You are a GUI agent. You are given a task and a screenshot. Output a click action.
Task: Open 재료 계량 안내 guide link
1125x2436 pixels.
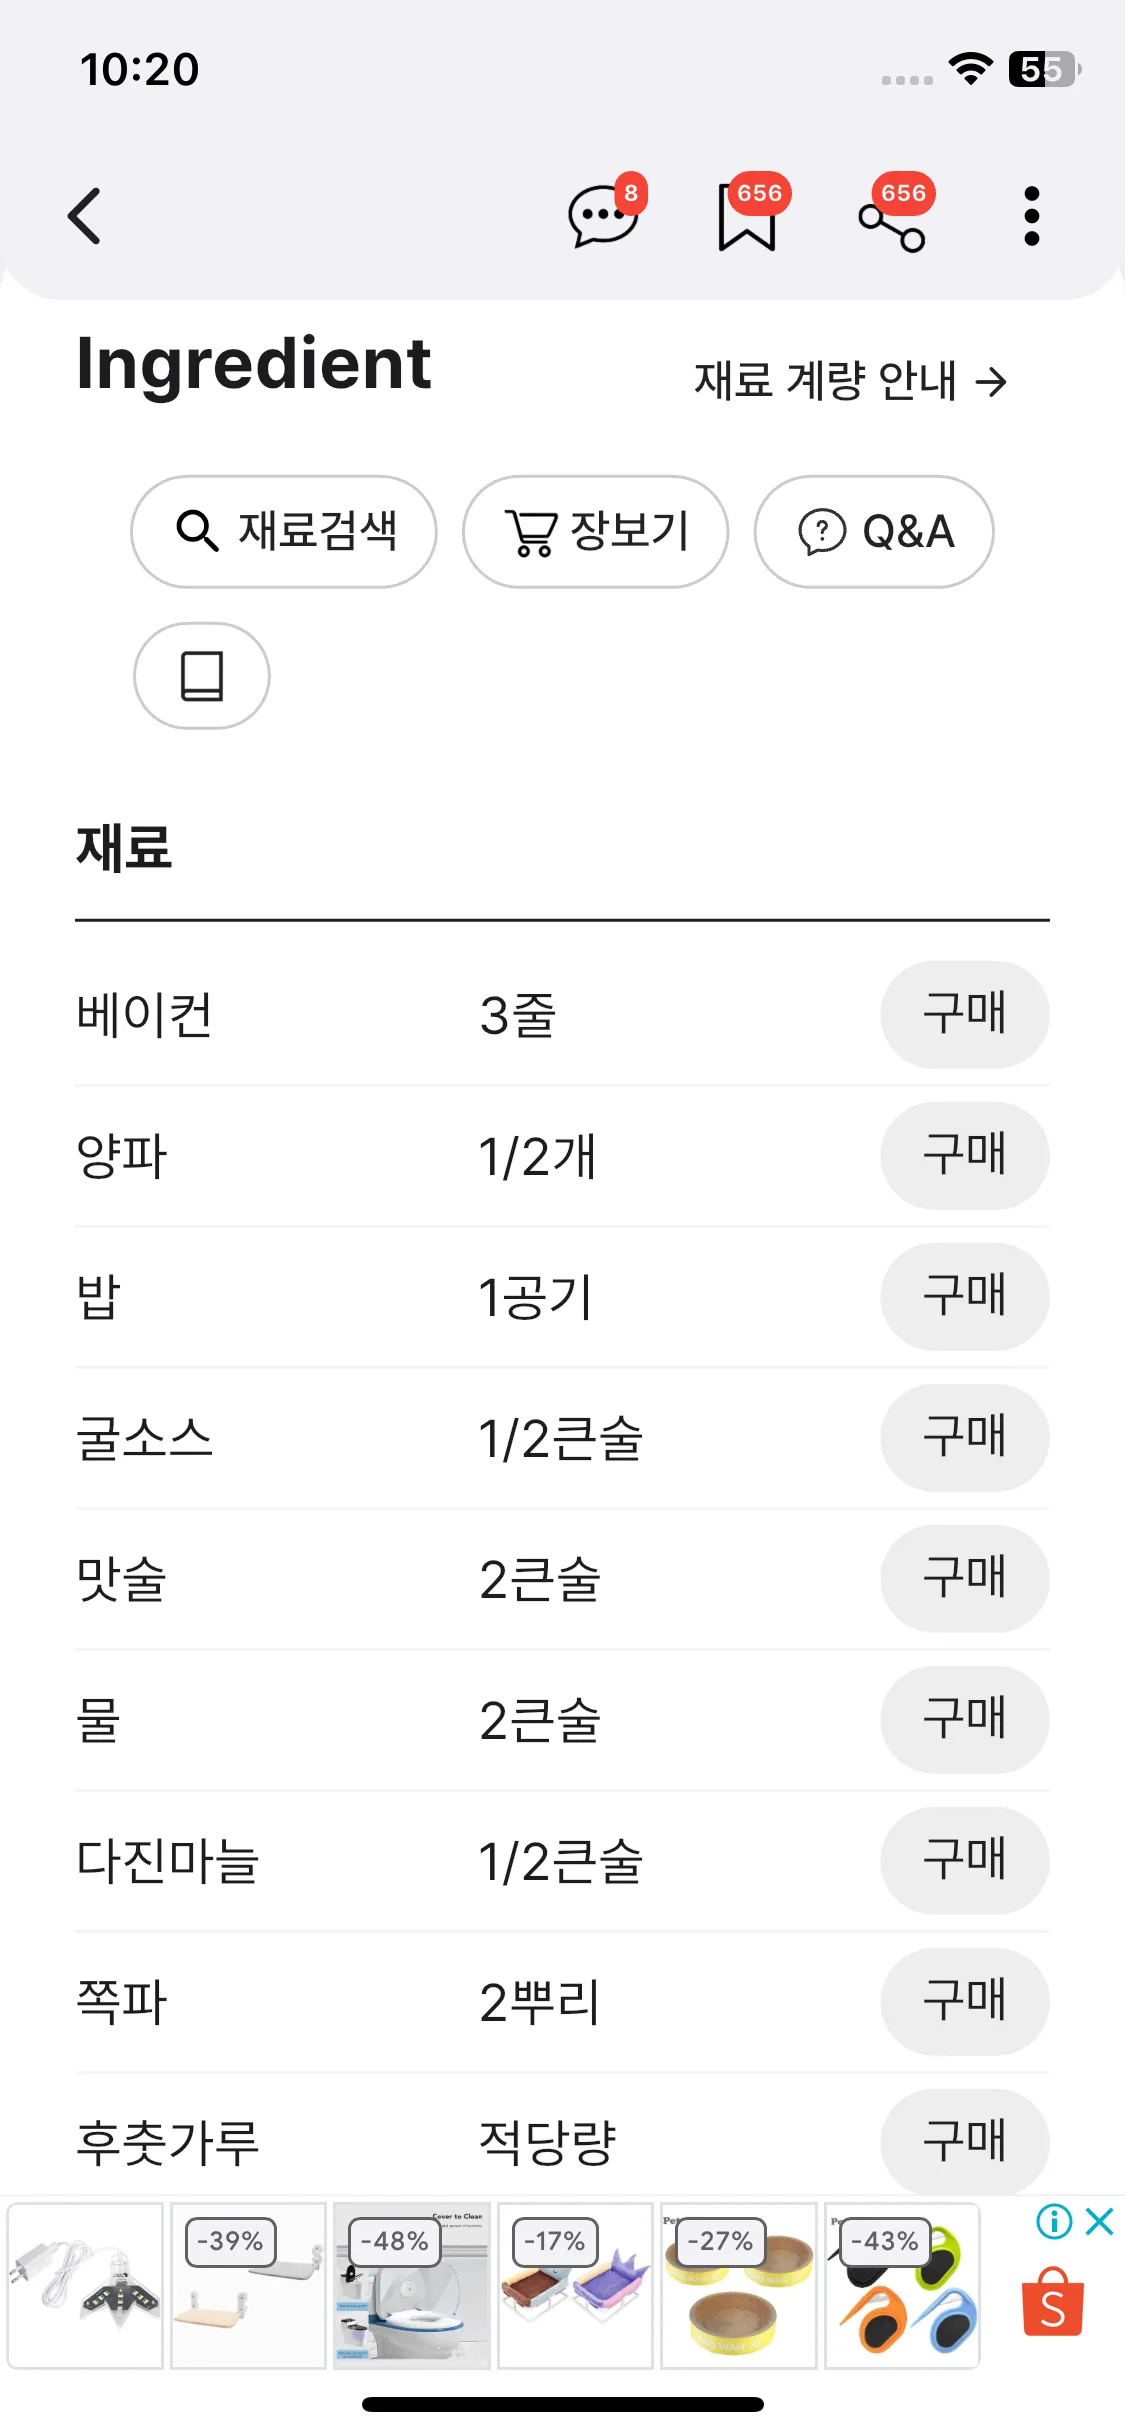(850, 381)
